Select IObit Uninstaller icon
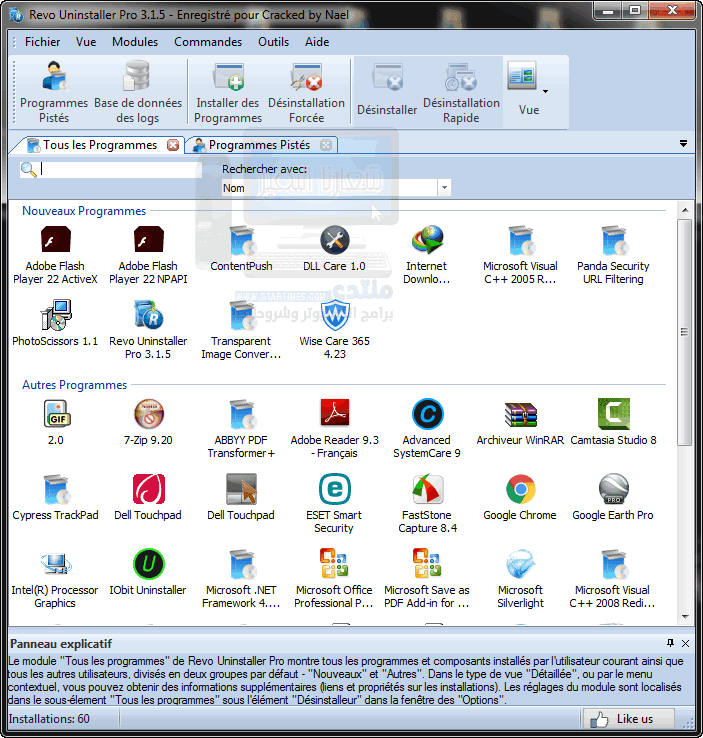This screenshot has height=738, width=703. click(x=148, y=572)
